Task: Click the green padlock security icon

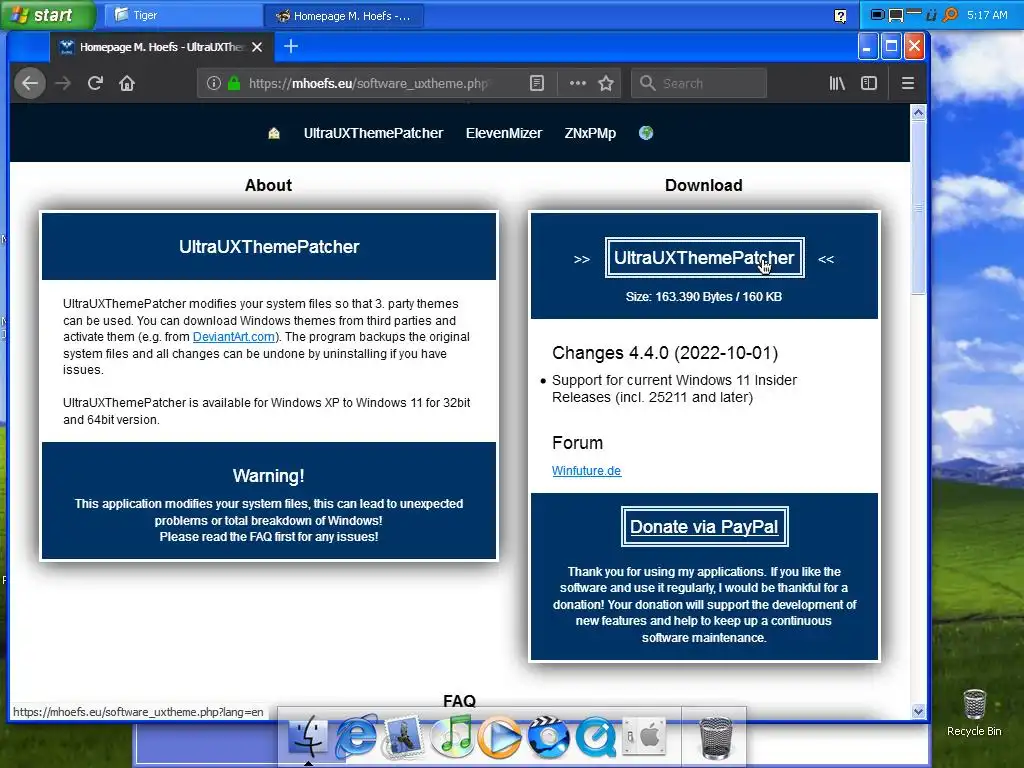Action: (234, 84)
